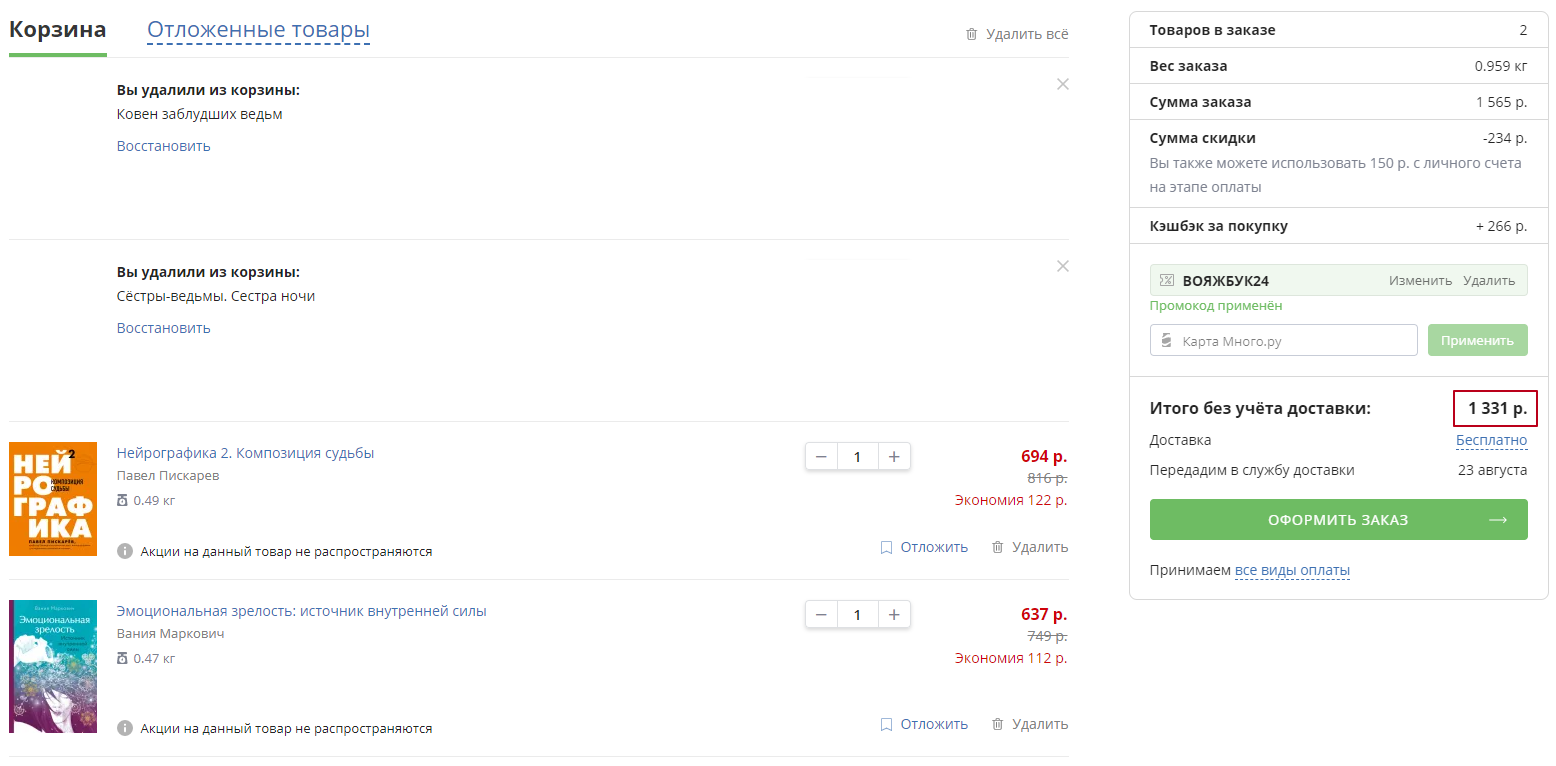
Task: Restore the Ковен заблудших ведьм book
Action: [x=163, y=146]
